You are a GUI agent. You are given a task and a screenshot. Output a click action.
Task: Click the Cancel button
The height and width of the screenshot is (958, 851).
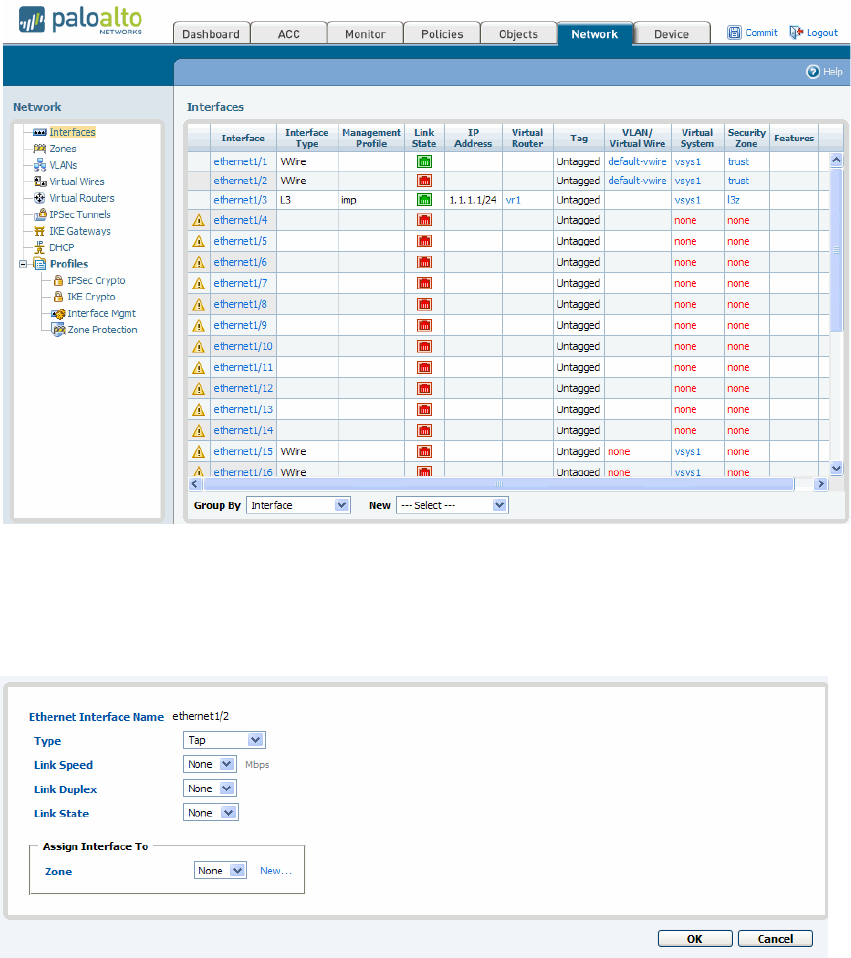click(x=775, y=939)
